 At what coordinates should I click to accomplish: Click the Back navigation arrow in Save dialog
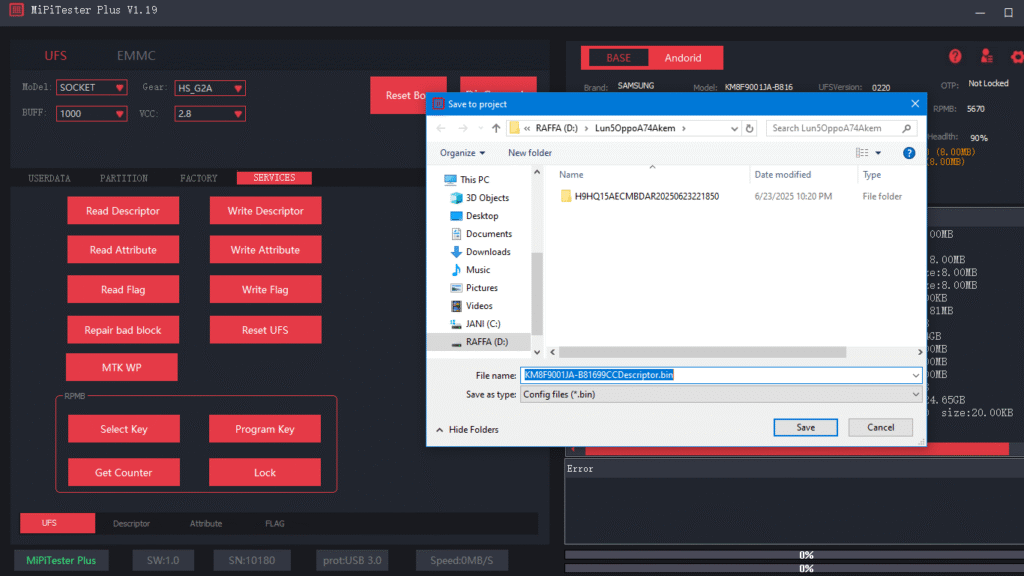(441, 128)
